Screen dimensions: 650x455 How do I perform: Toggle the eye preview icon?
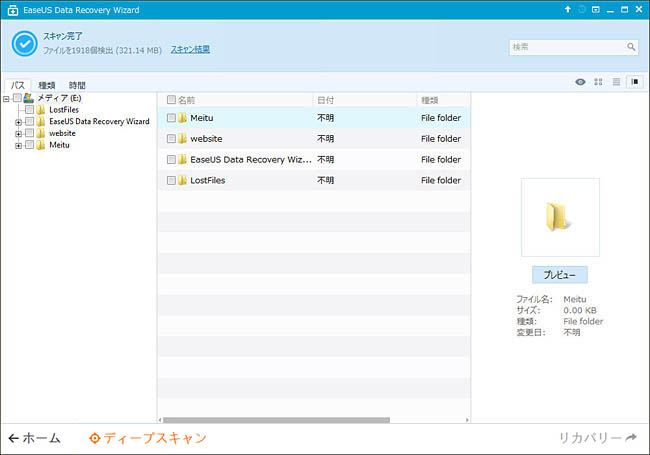point(580,82)
